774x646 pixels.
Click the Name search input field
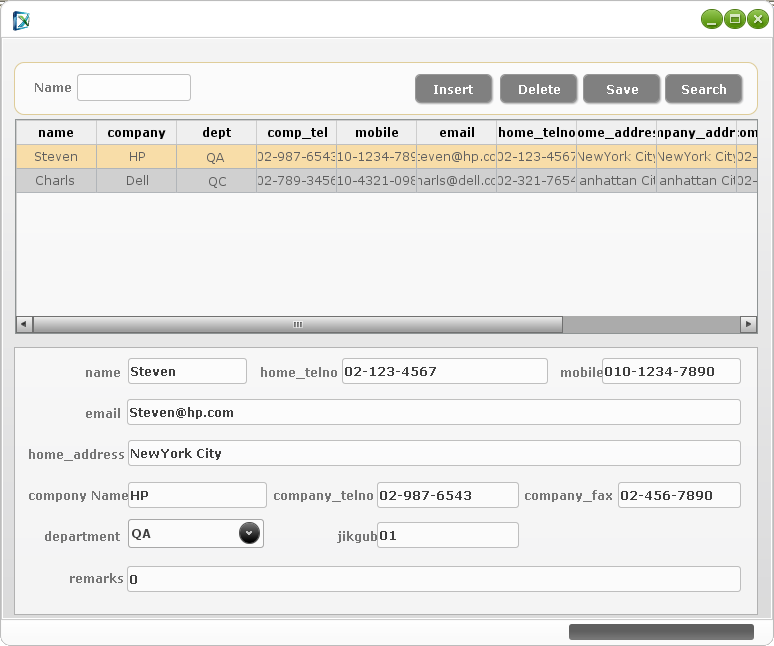coord(134,88)
